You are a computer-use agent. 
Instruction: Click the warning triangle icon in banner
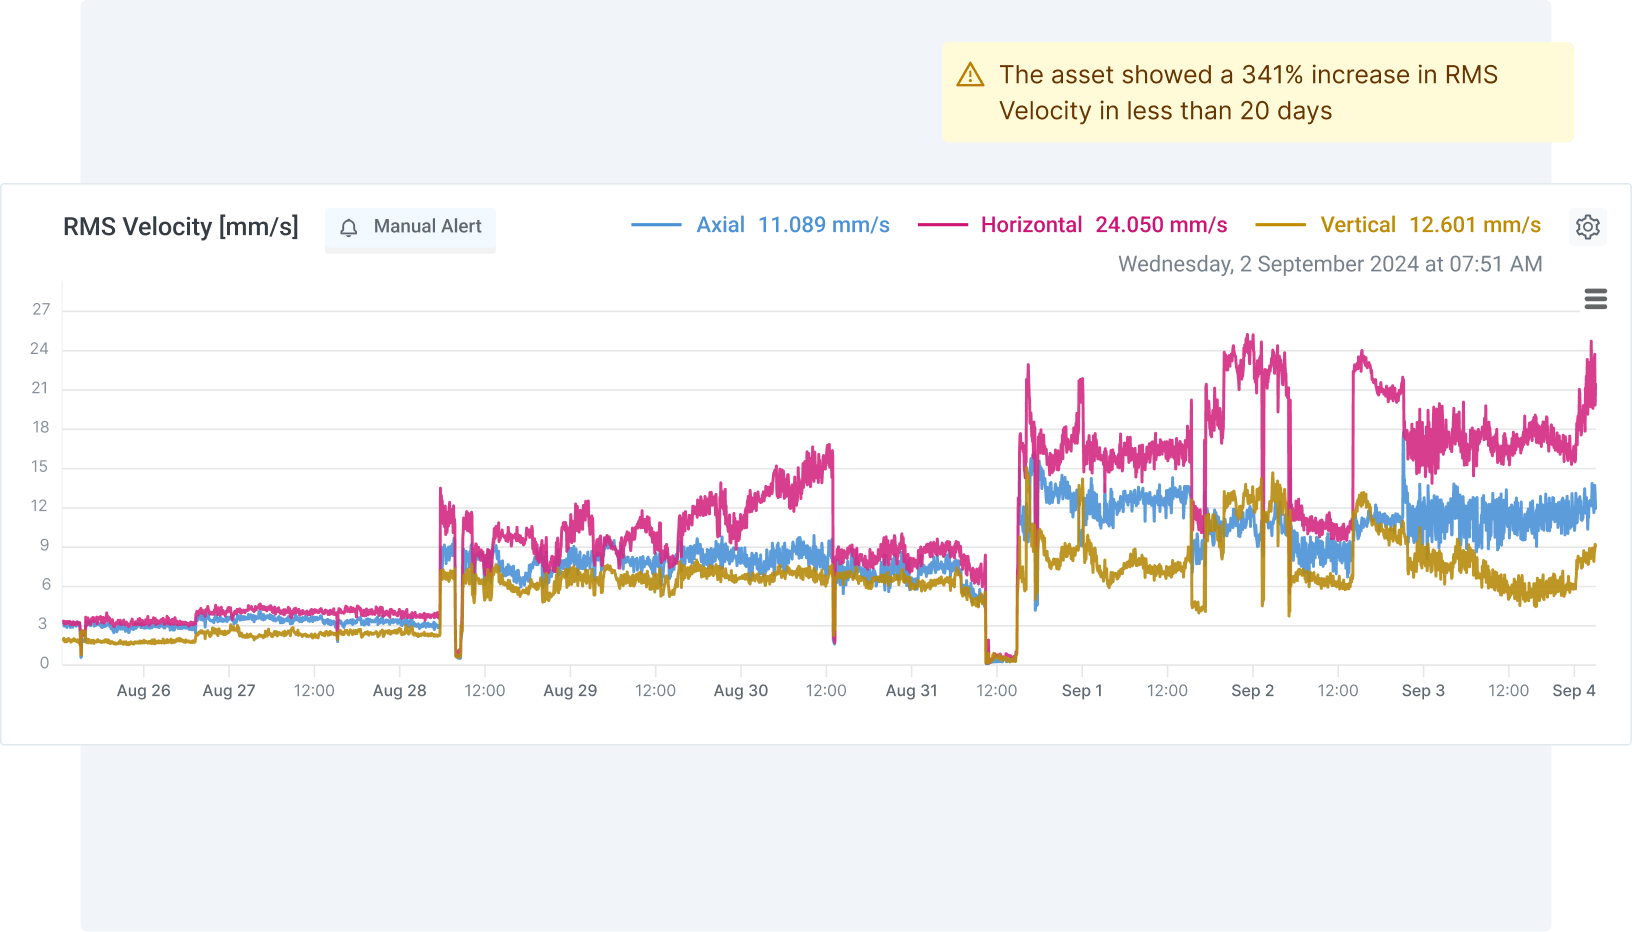(x=970, y=75)
